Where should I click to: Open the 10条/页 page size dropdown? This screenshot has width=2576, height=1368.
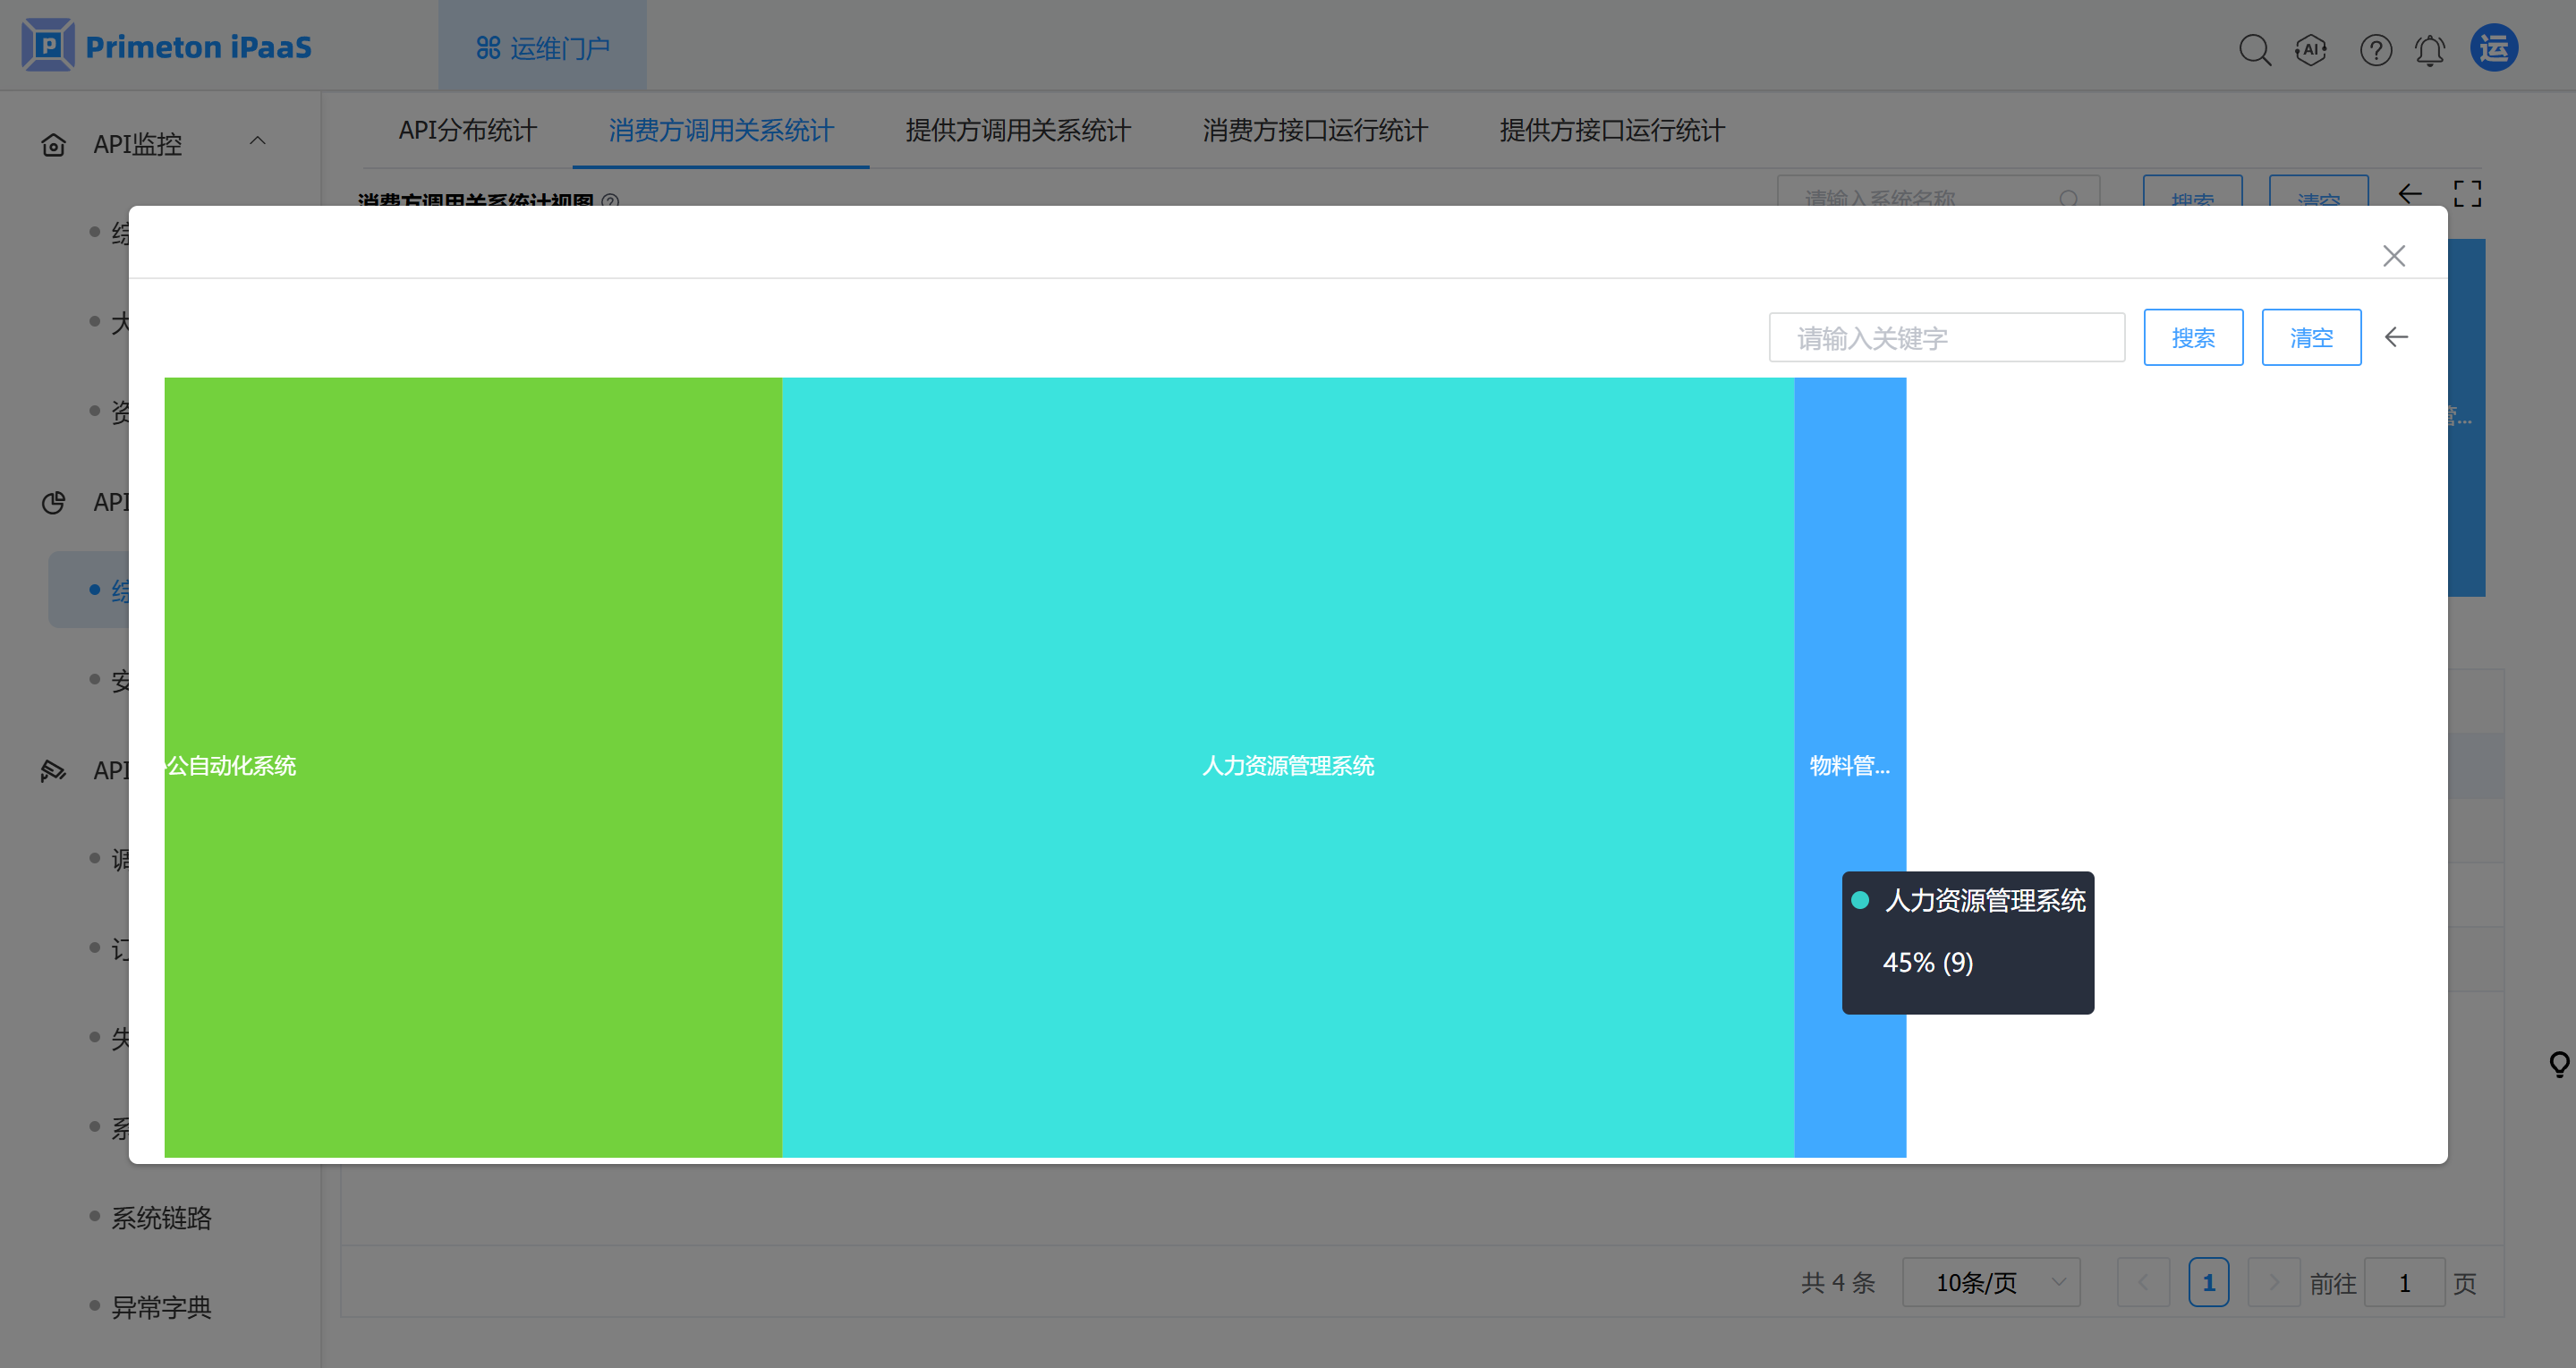click(x=1990, y=1282)
